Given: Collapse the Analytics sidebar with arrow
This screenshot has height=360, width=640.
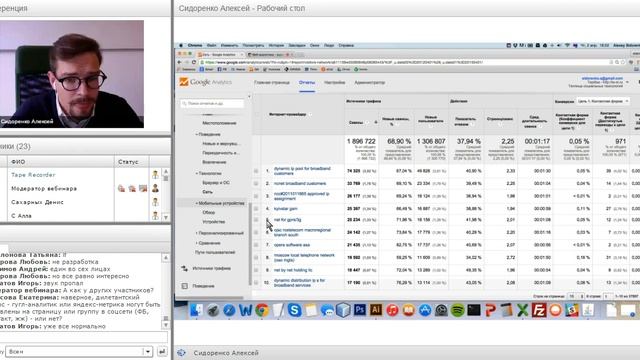Looking at the screenshot, I should pyautogui.click(x=249, y=97).
